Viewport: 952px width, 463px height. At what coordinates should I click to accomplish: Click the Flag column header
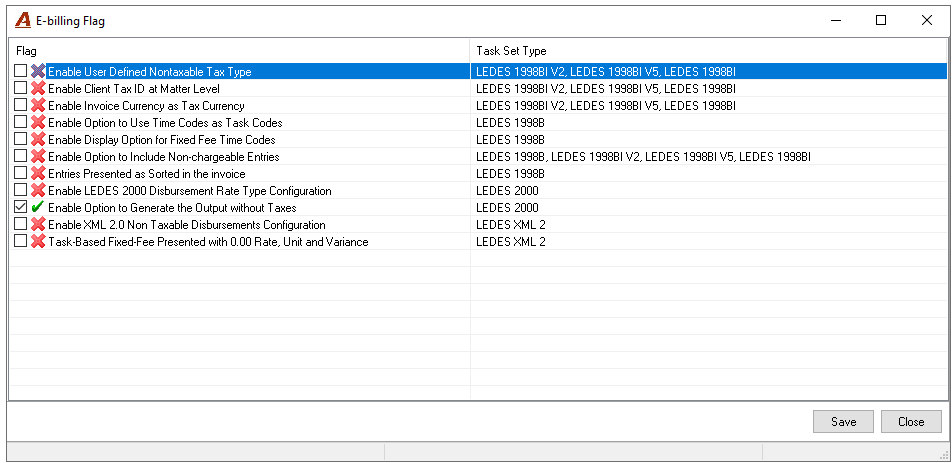click(x=240, y=51)
